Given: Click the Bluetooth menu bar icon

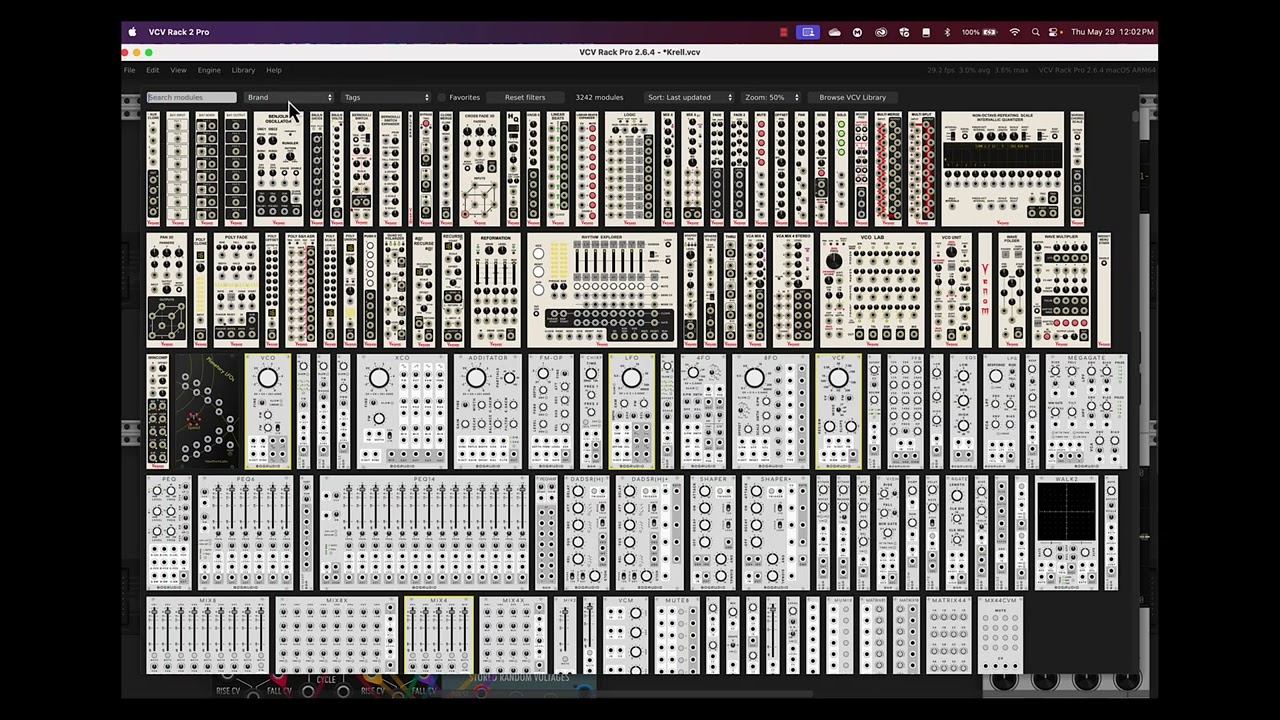Looking at the screenshot, I should click(x=947, y=32).
